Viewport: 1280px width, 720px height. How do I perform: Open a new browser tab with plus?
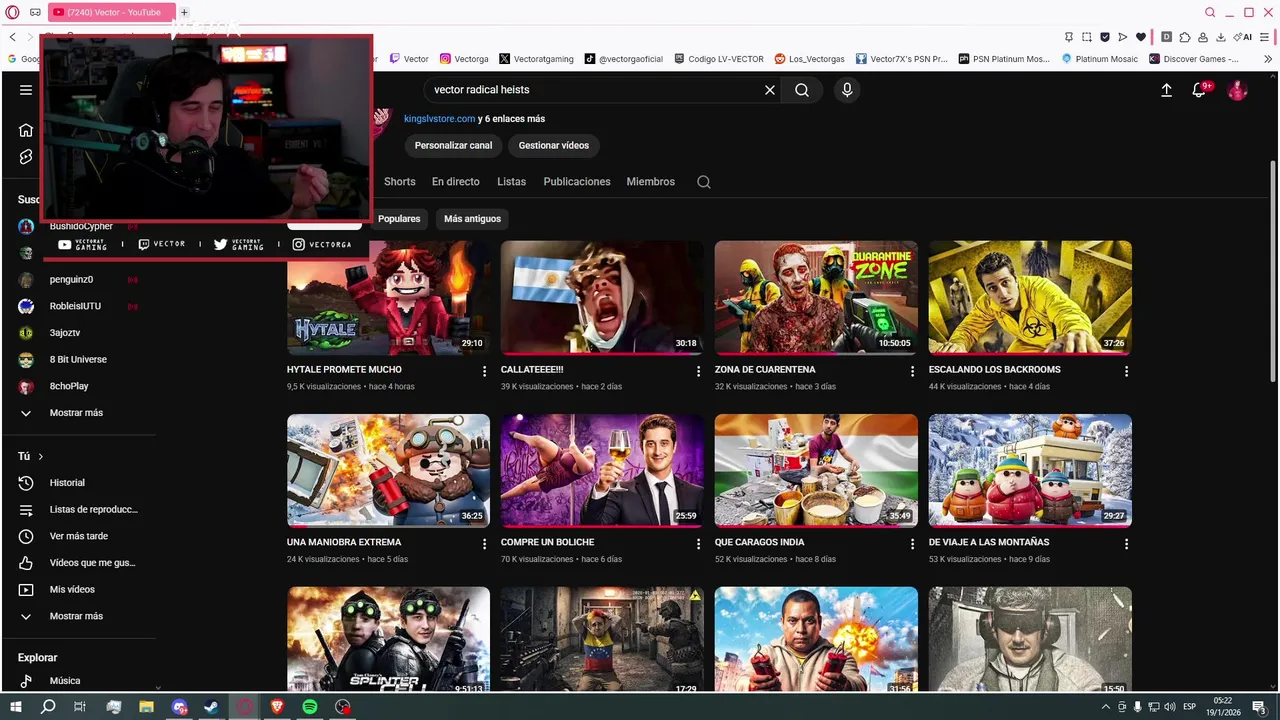click(x=184, y=12)
